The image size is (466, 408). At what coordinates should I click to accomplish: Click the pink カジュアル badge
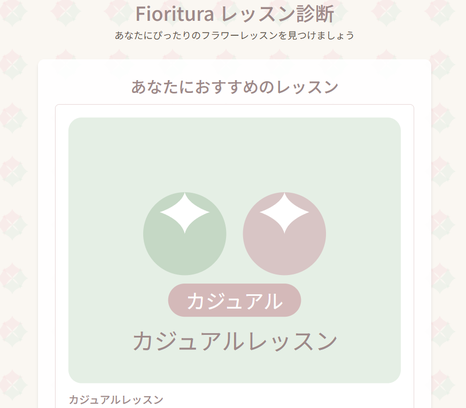pyautogui.click(x=234, y=301)
